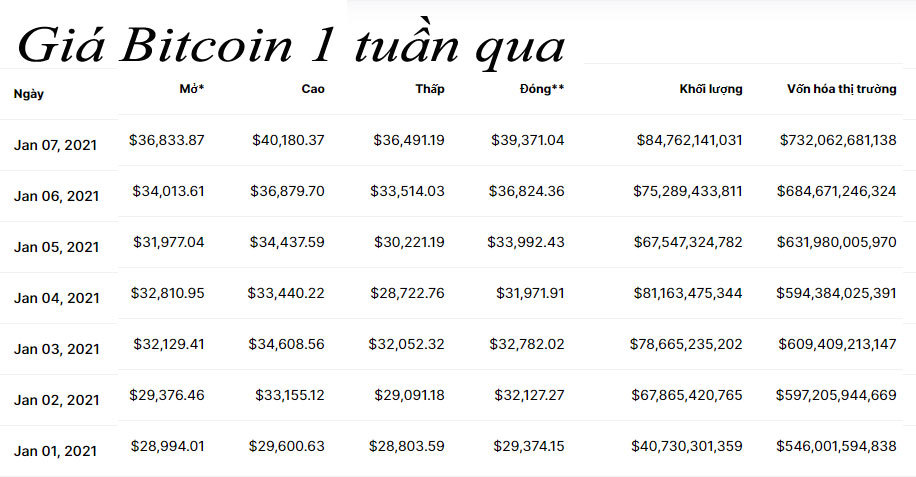Select the $39,371.04 closing price

[527, 140]
